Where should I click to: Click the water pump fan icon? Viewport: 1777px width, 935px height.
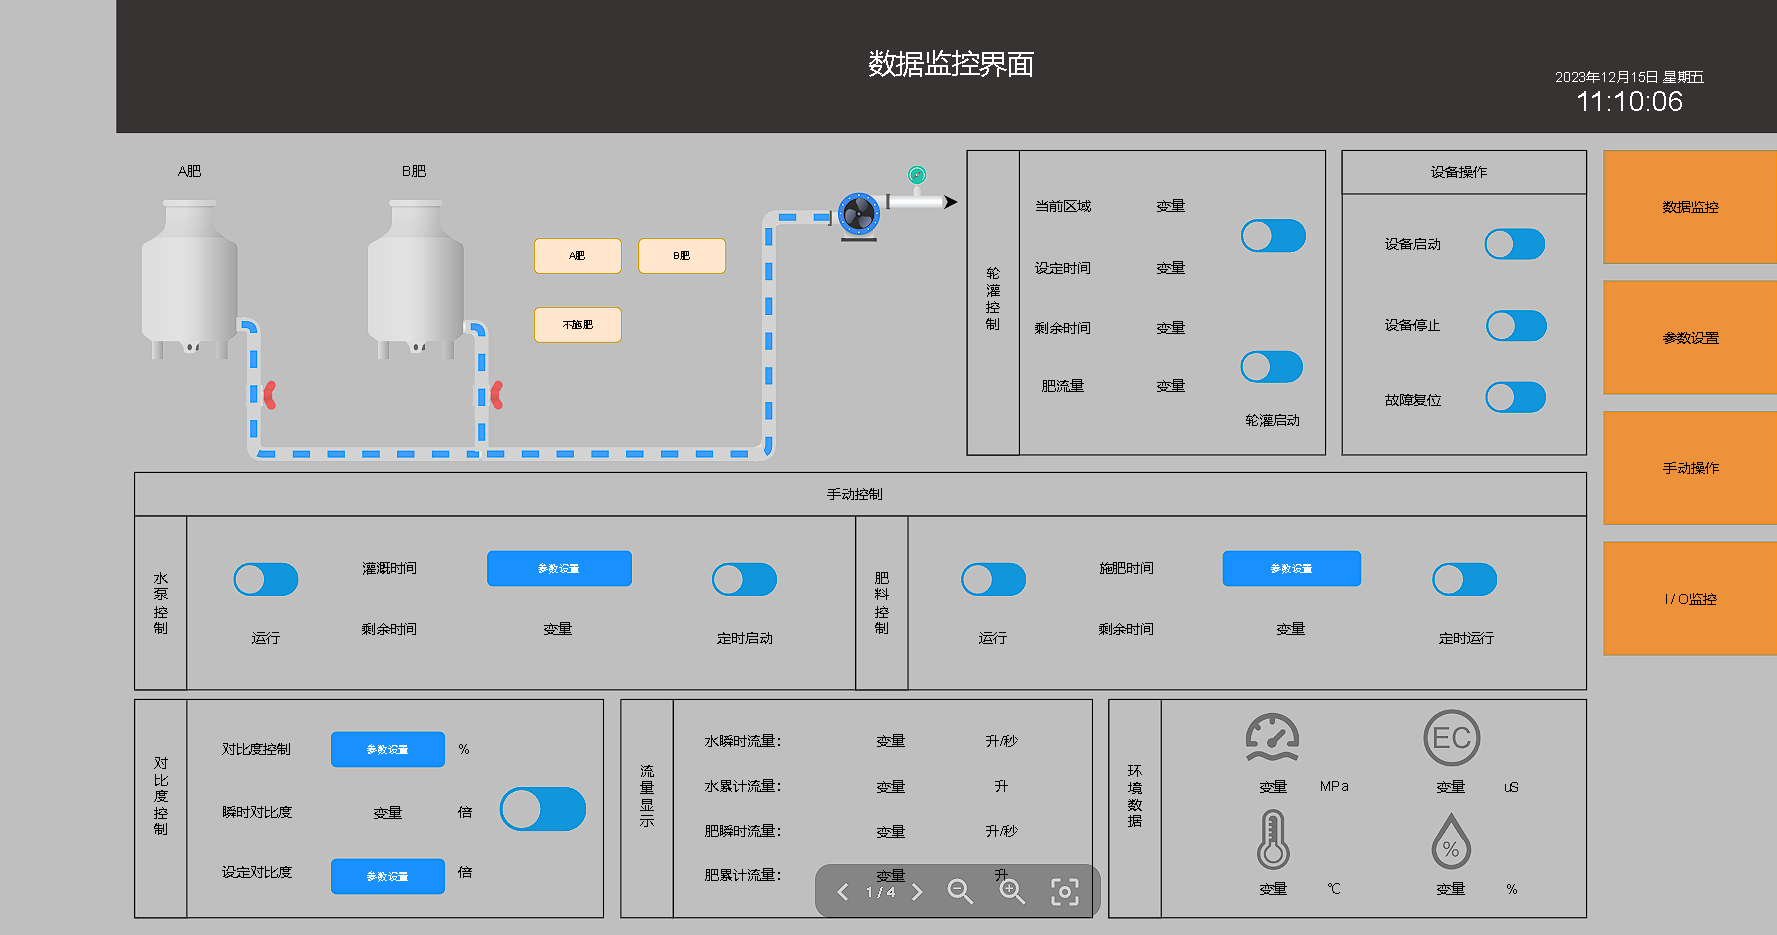[858, 214]
